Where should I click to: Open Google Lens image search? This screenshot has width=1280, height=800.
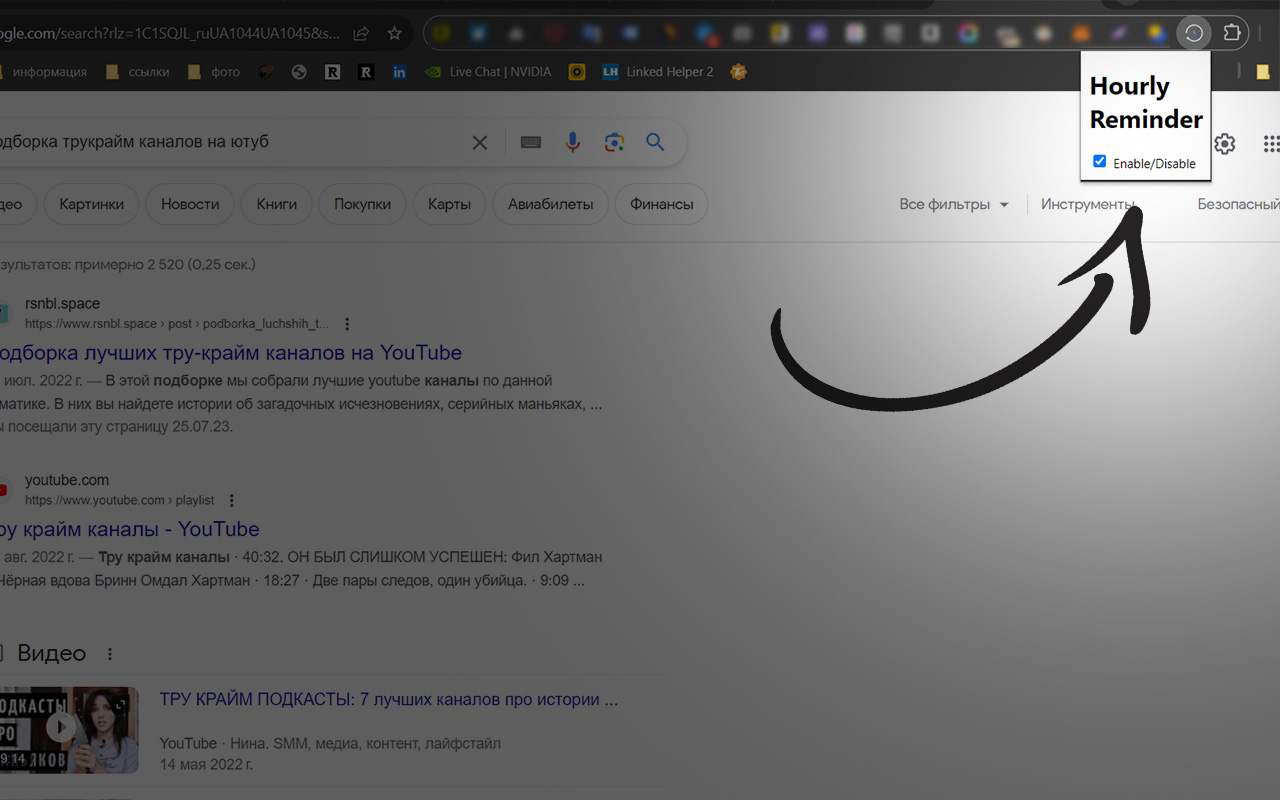coord(613,142)
